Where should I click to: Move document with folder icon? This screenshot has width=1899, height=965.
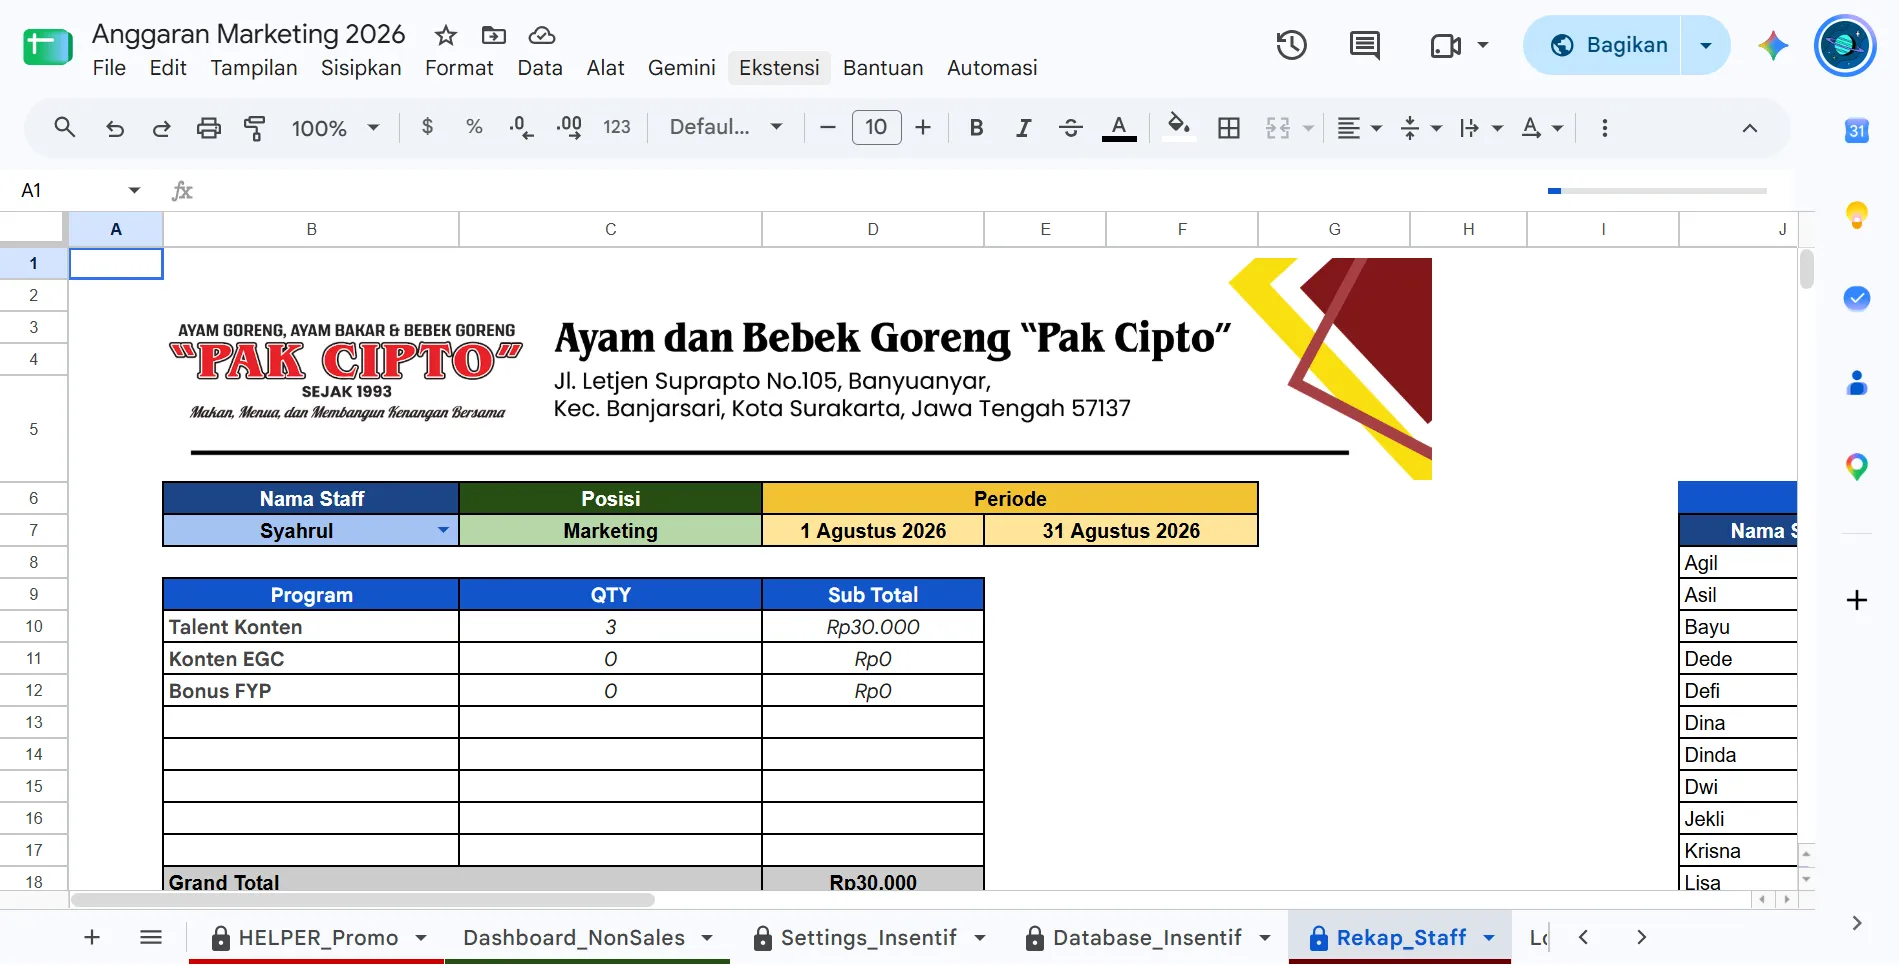click(494, 36)
